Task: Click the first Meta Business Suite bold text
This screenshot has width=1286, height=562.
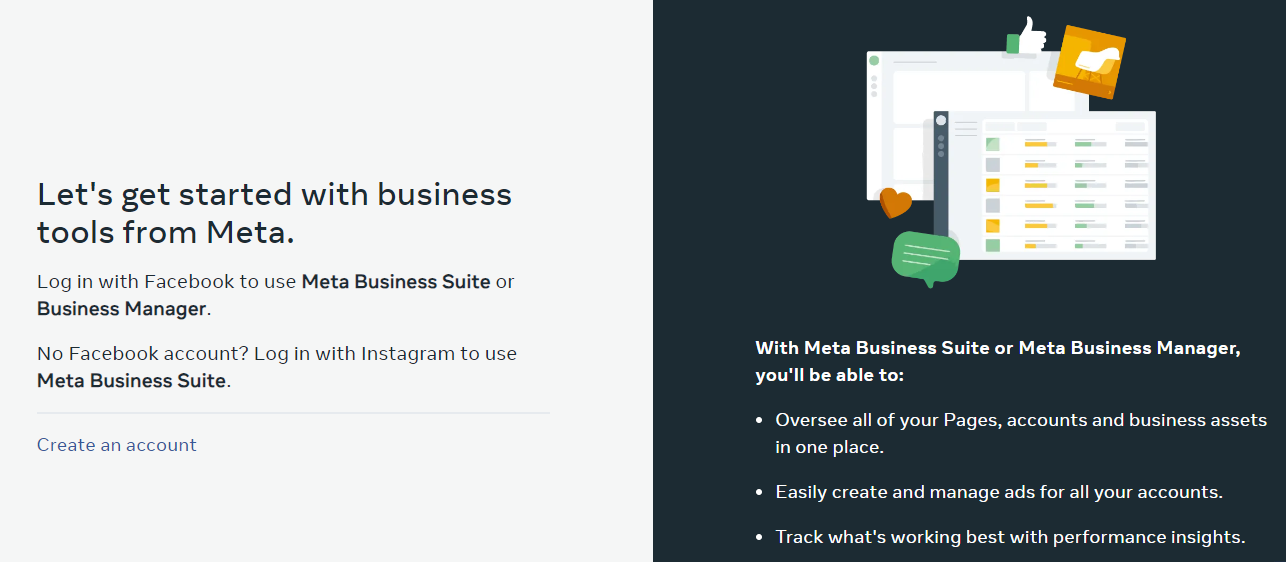Action: pos(396,281)
